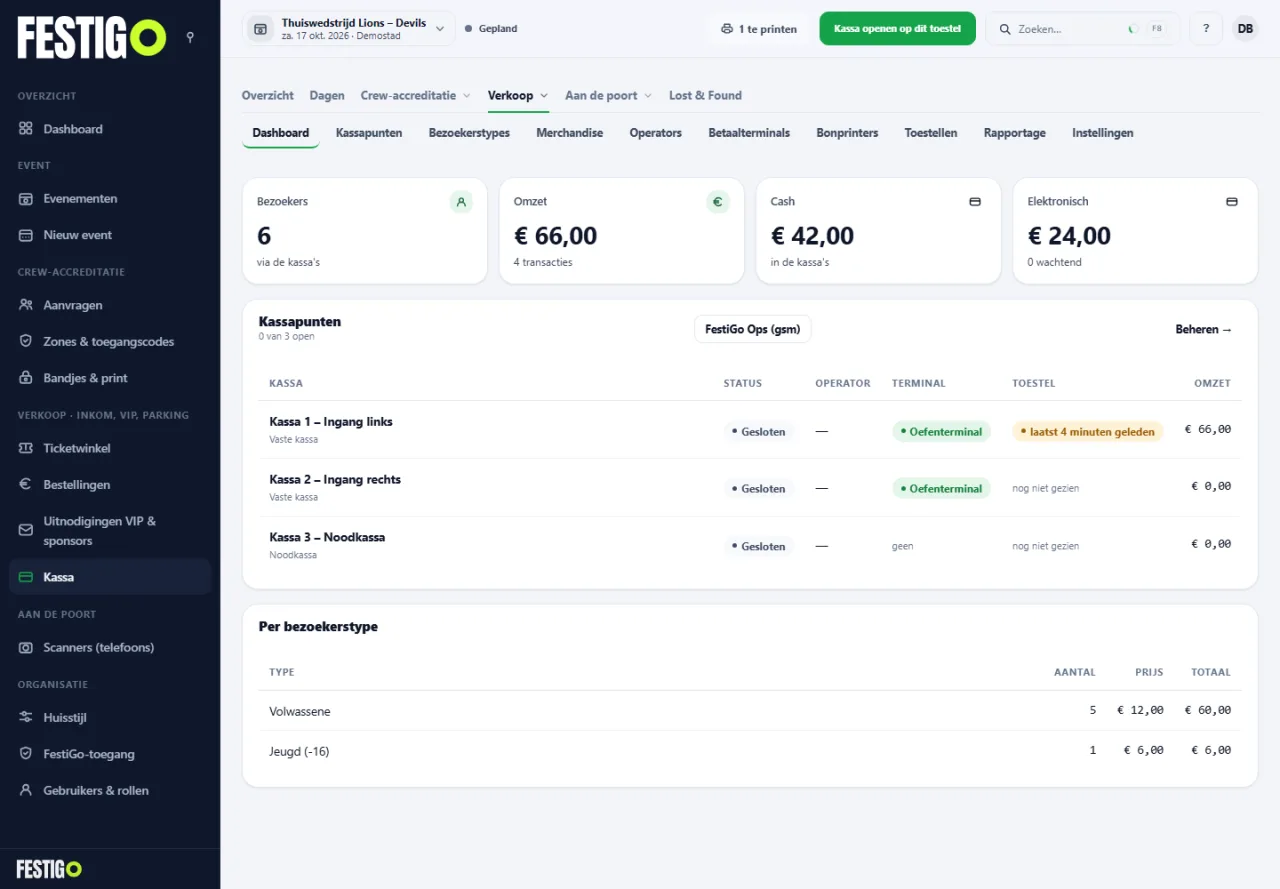1280x889 pixels.
Task: Click the location pin icon beside FestiGo logo
Action: 190,38
